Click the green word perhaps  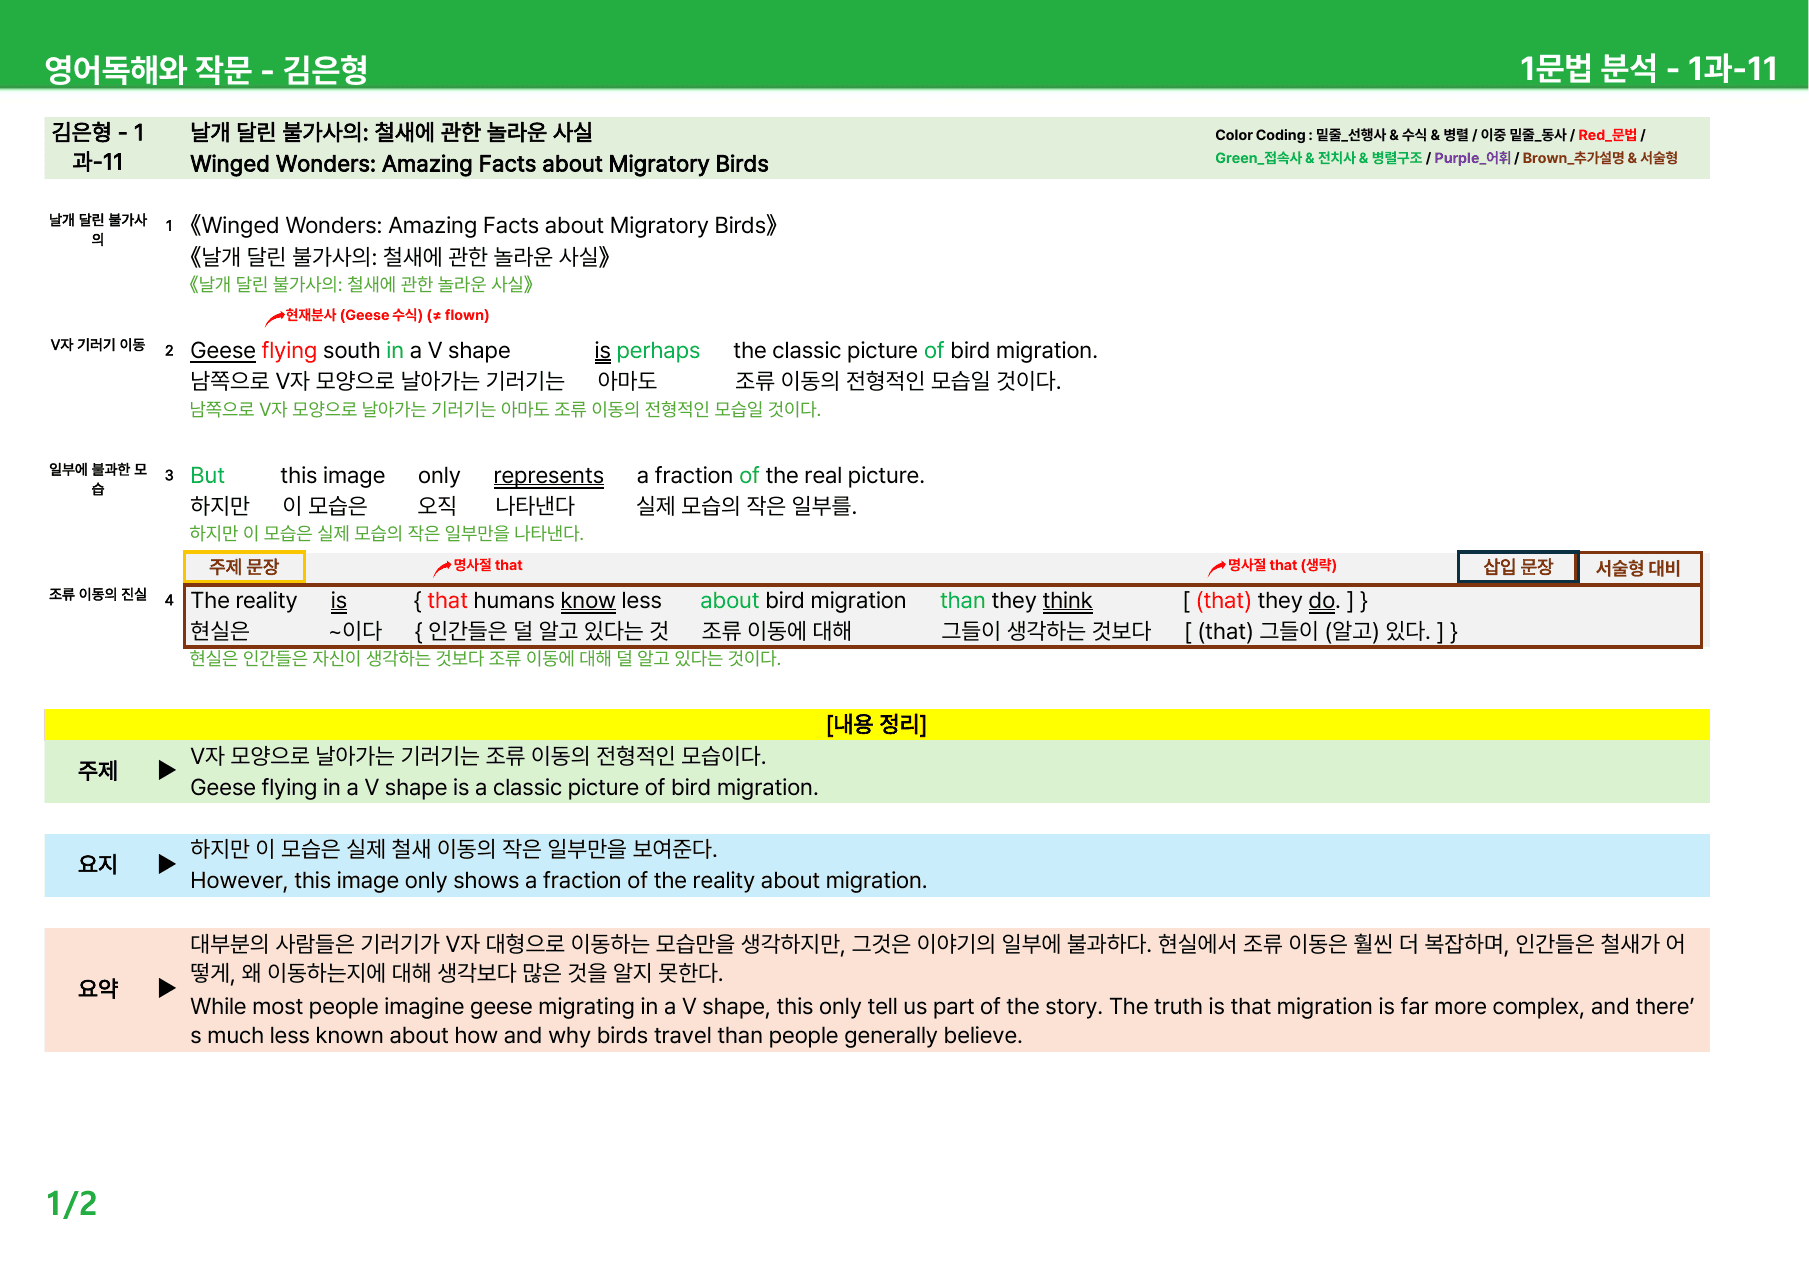pyautogui.click(x=658, y=351)
